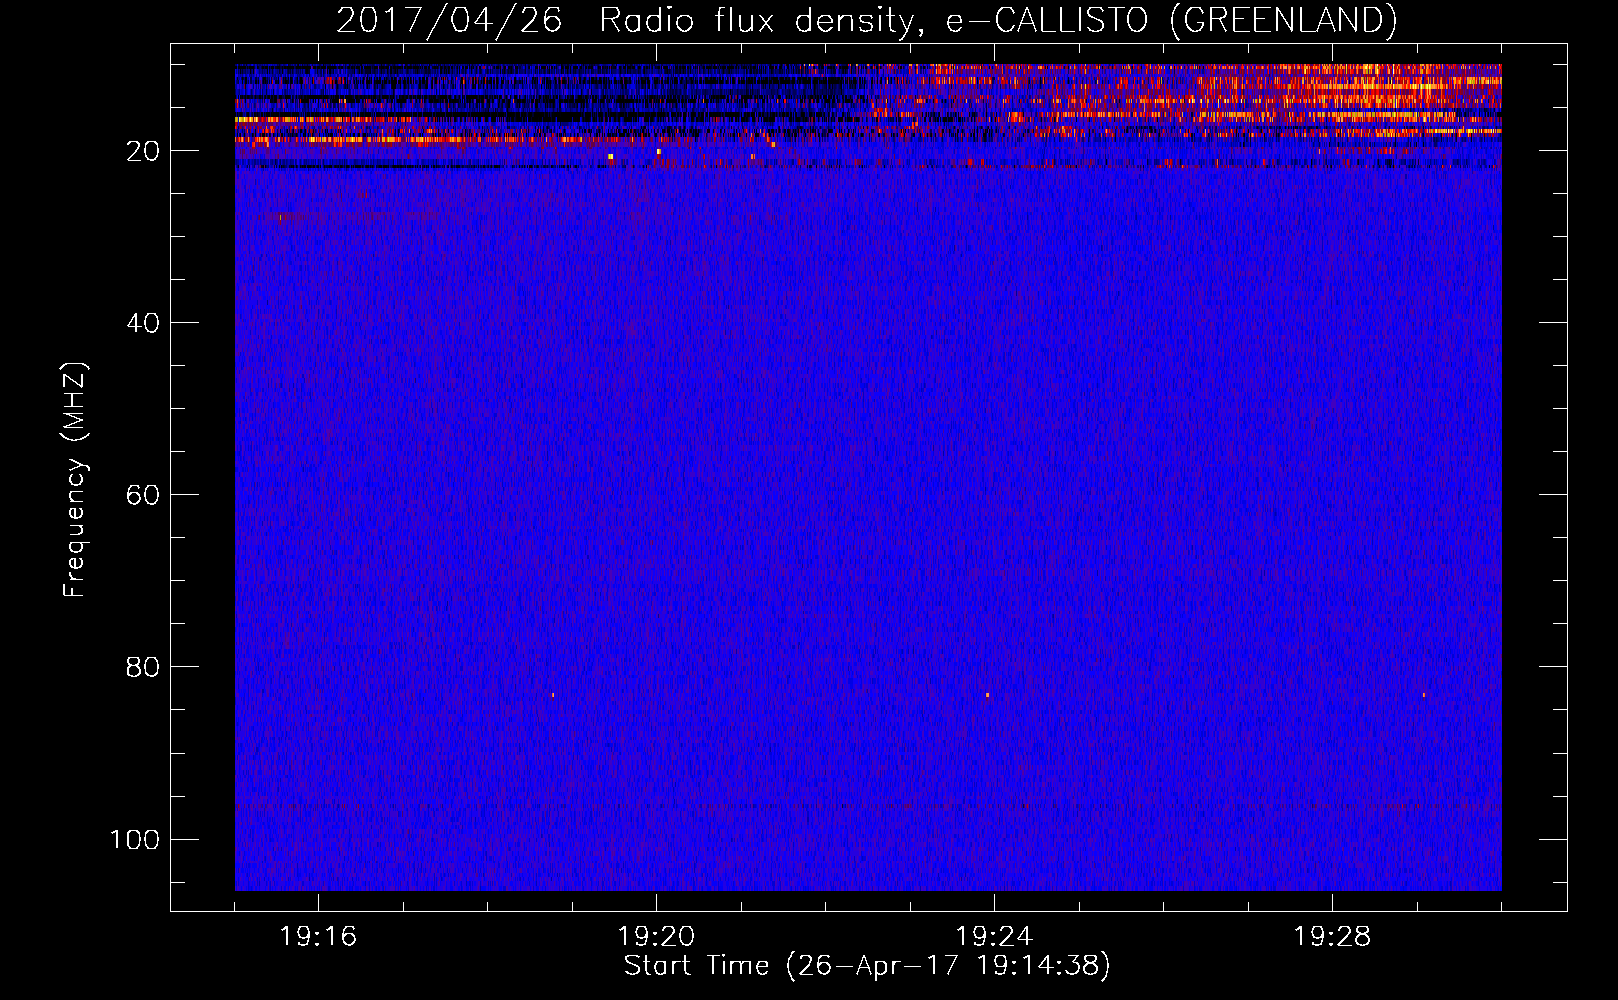Select the 19:24 time tick label

(994, 937)
